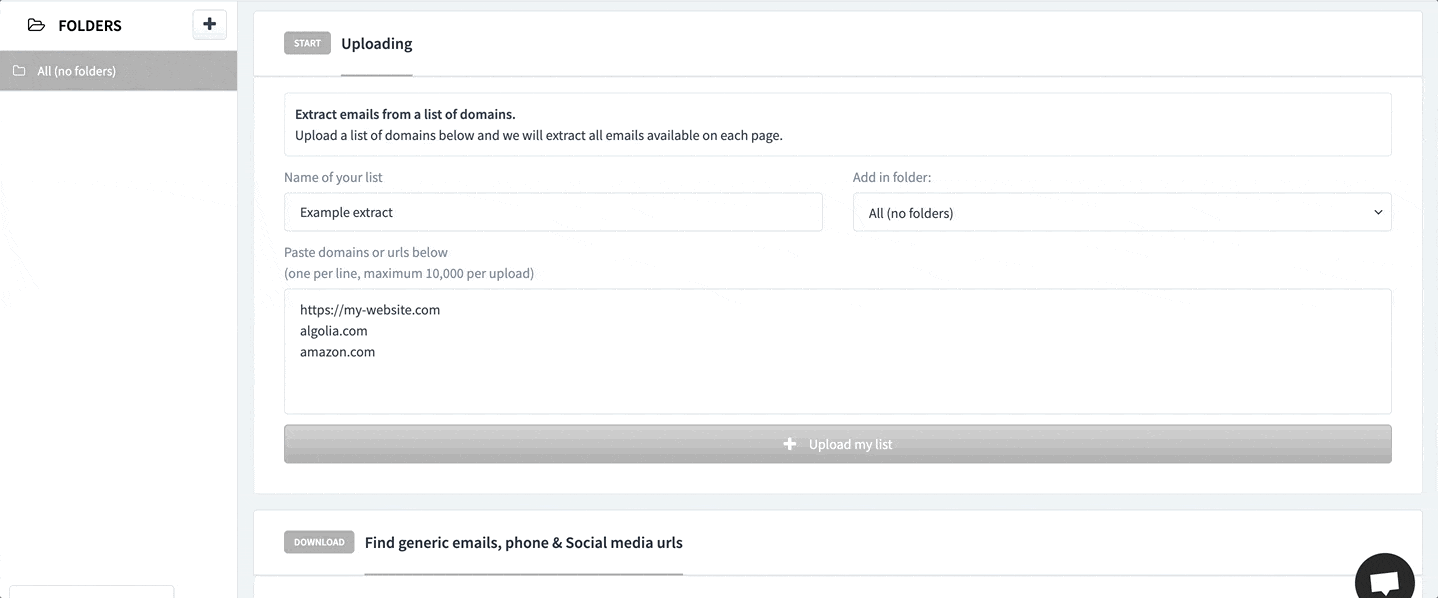Screen dimensions: 1438x598
Task: Click the FOLDERS sidebar heading
Action: pos(90,26)
